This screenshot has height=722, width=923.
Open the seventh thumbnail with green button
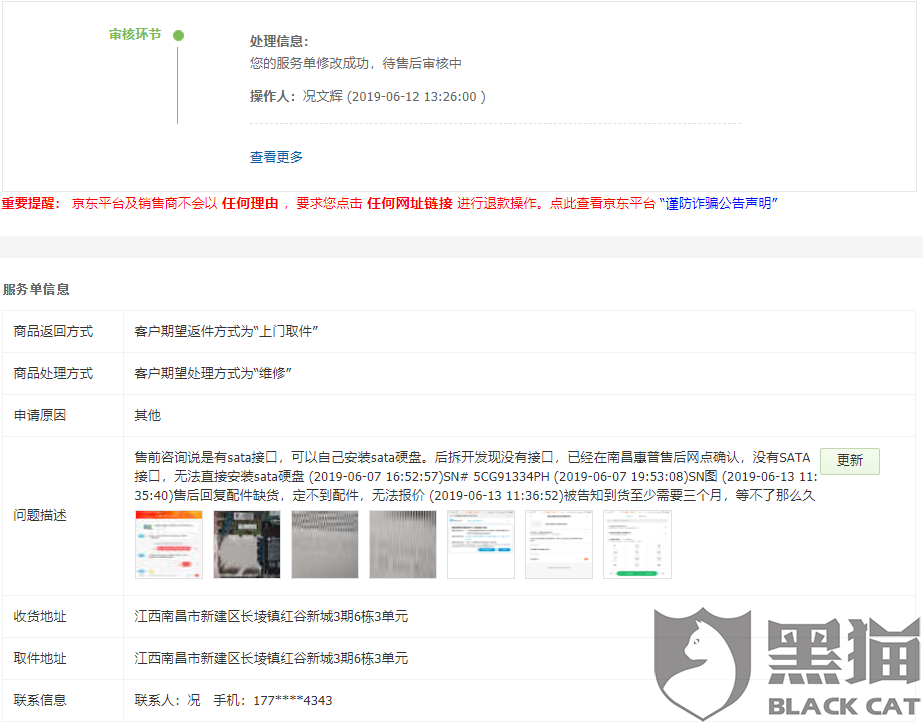click(637, 544)
